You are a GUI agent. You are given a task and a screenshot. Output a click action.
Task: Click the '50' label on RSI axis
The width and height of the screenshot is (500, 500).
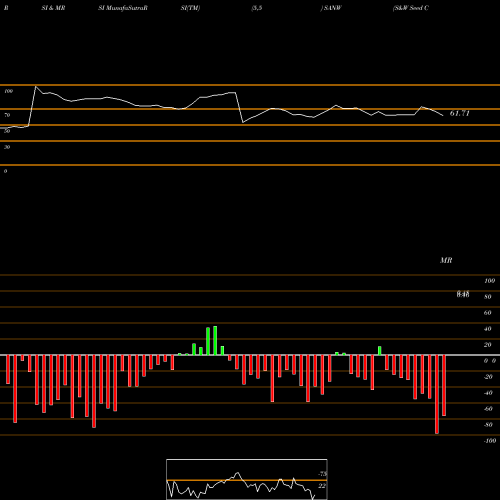coord(7,131)
